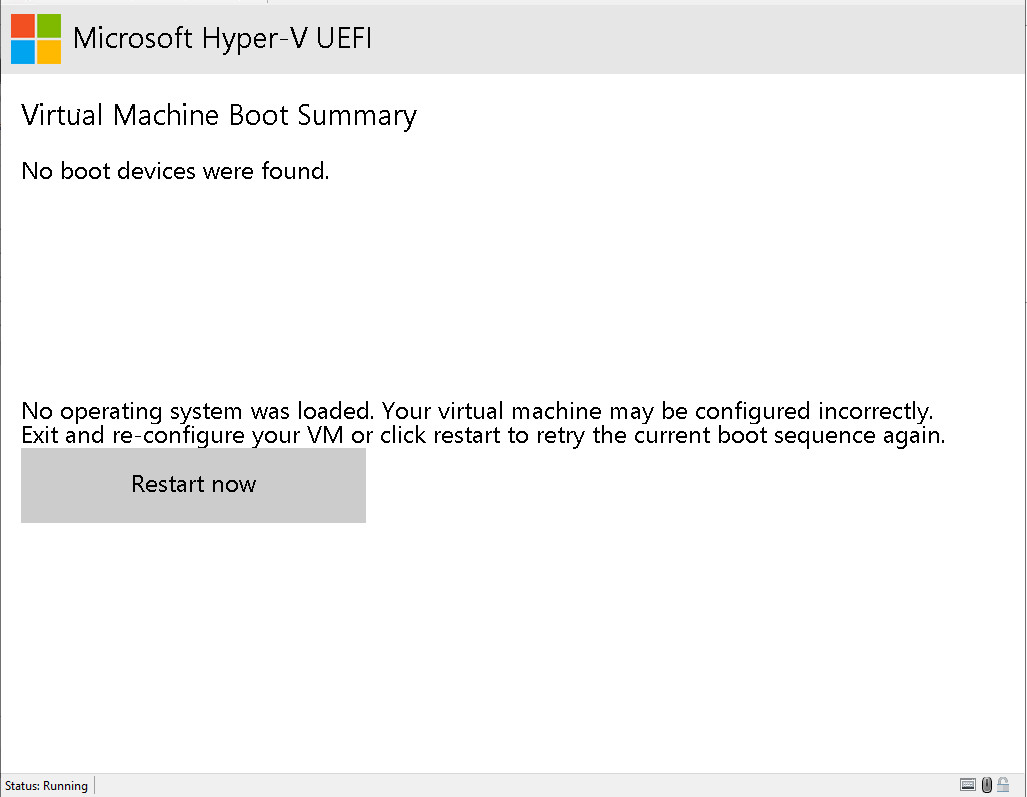Click the keyboard input status icon

click(967, 785)
